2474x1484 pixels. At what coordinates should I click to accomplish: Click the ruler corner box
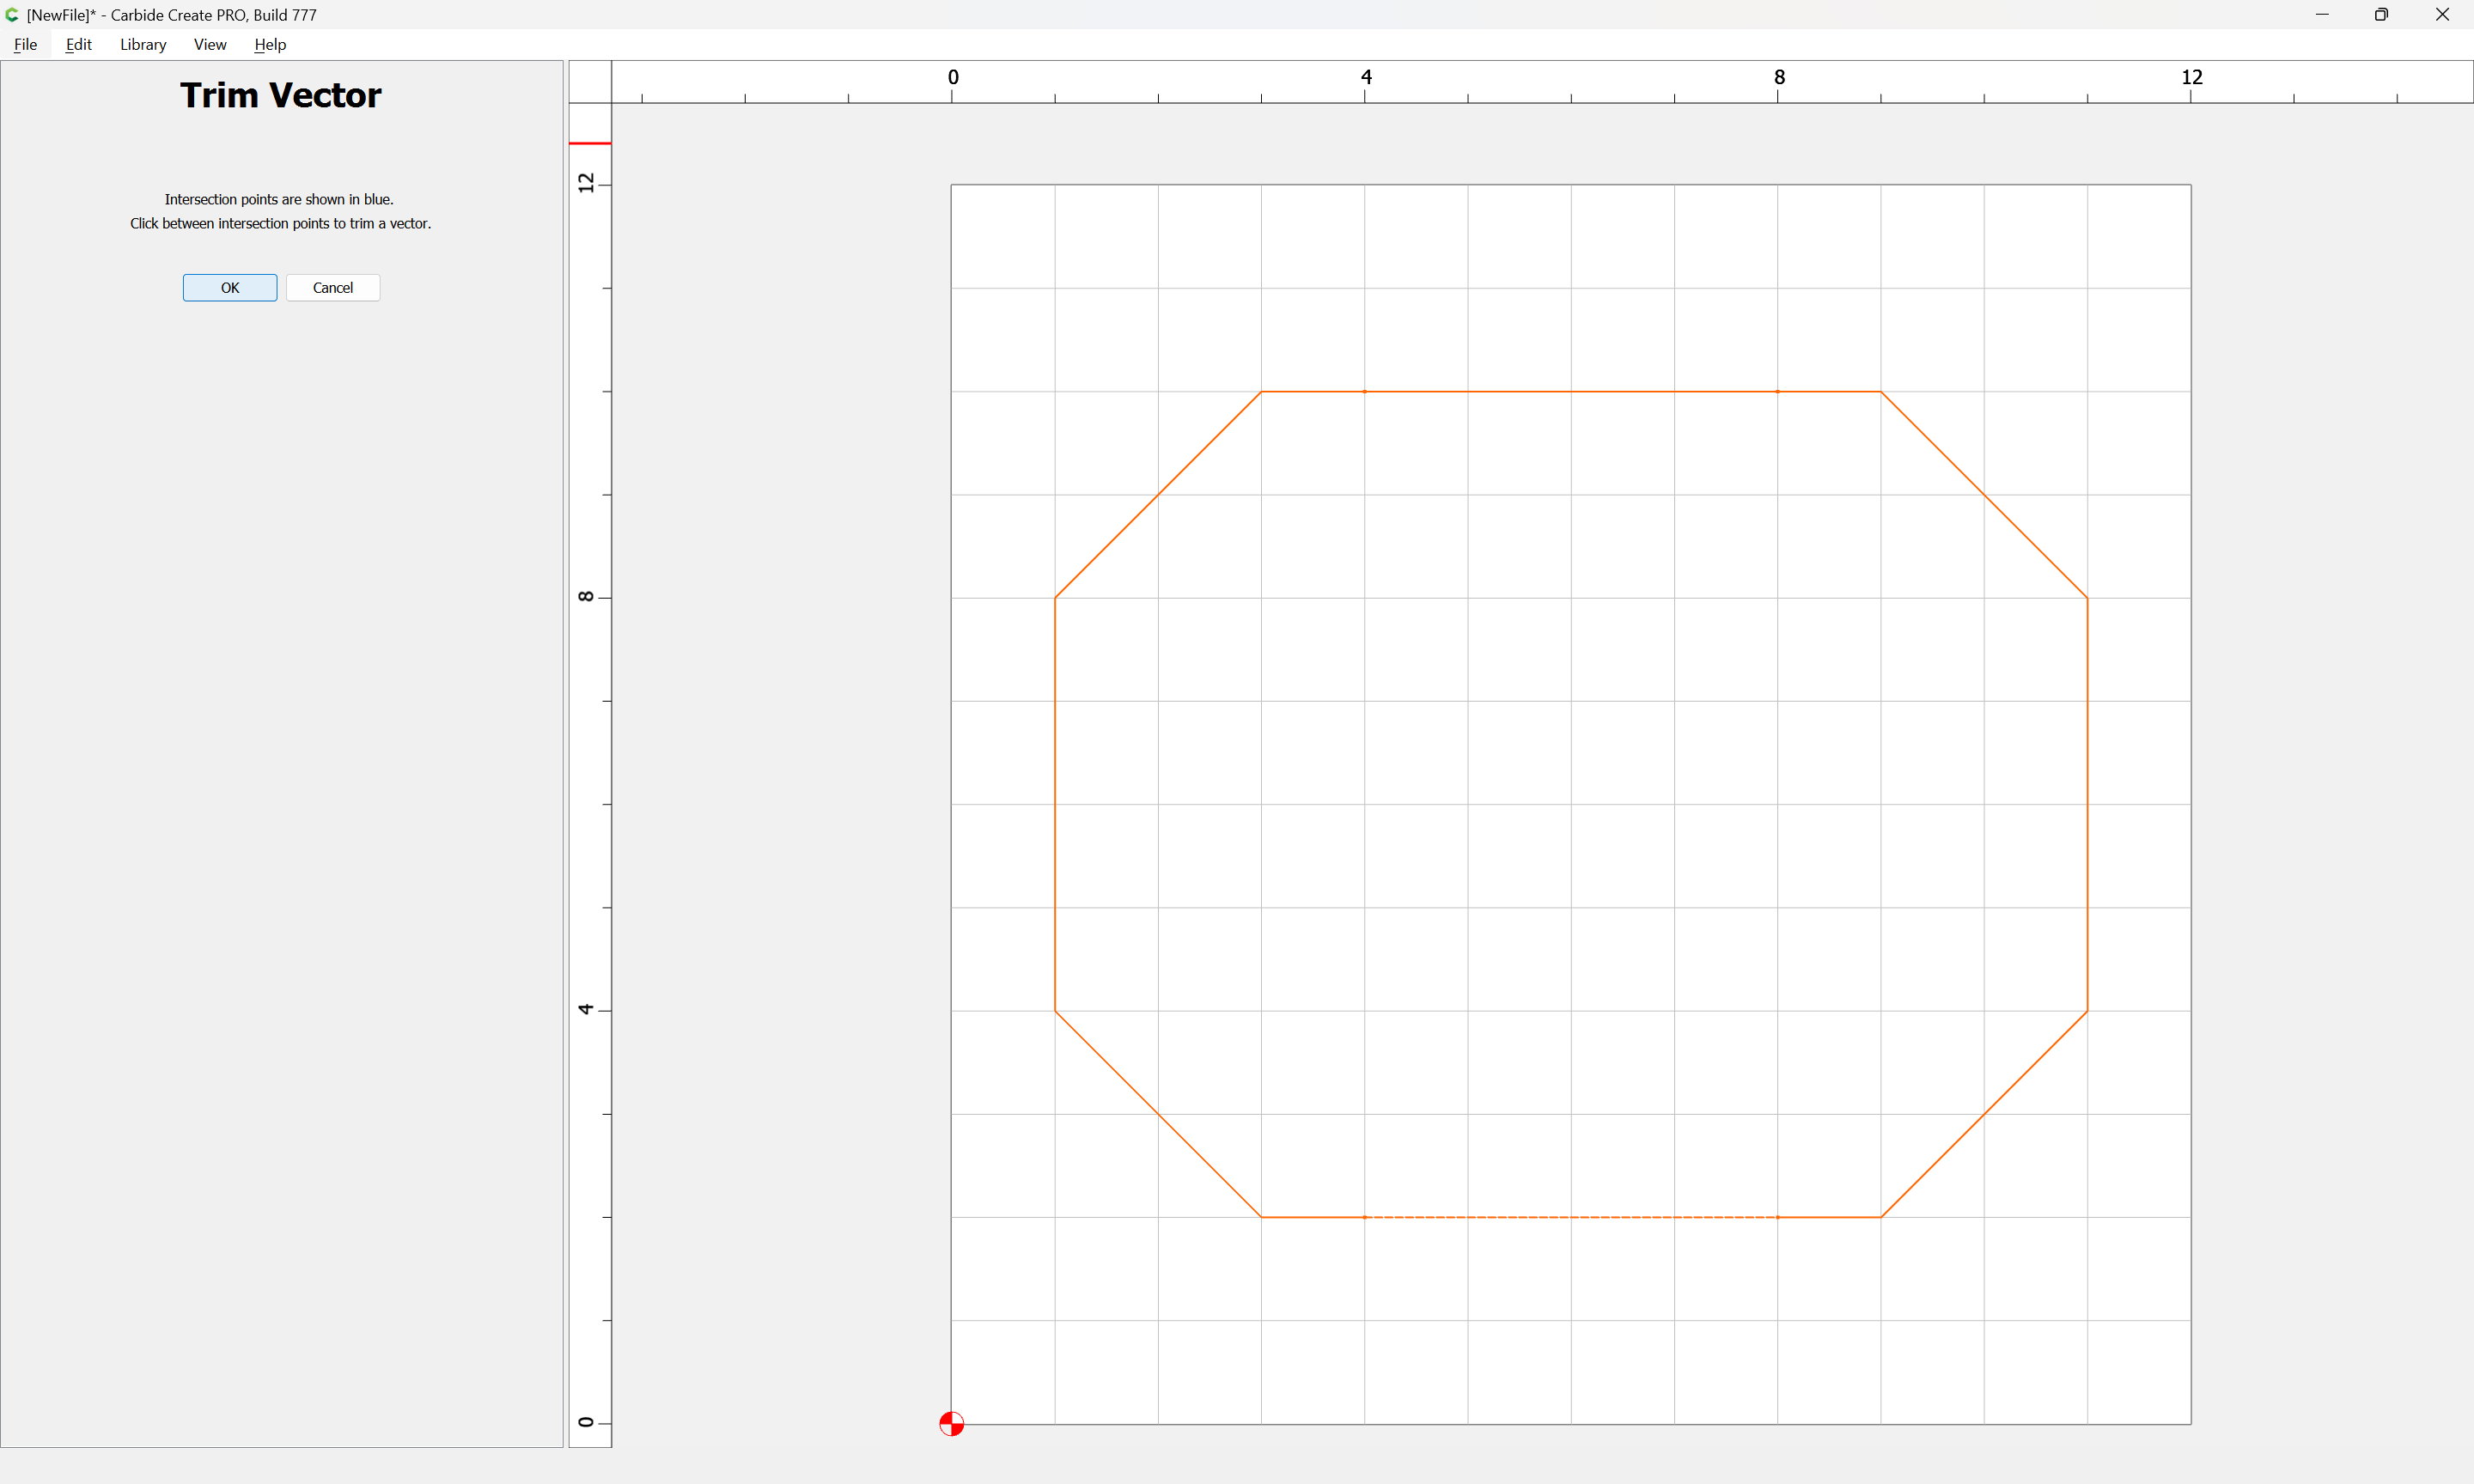[x=590, y=81]
